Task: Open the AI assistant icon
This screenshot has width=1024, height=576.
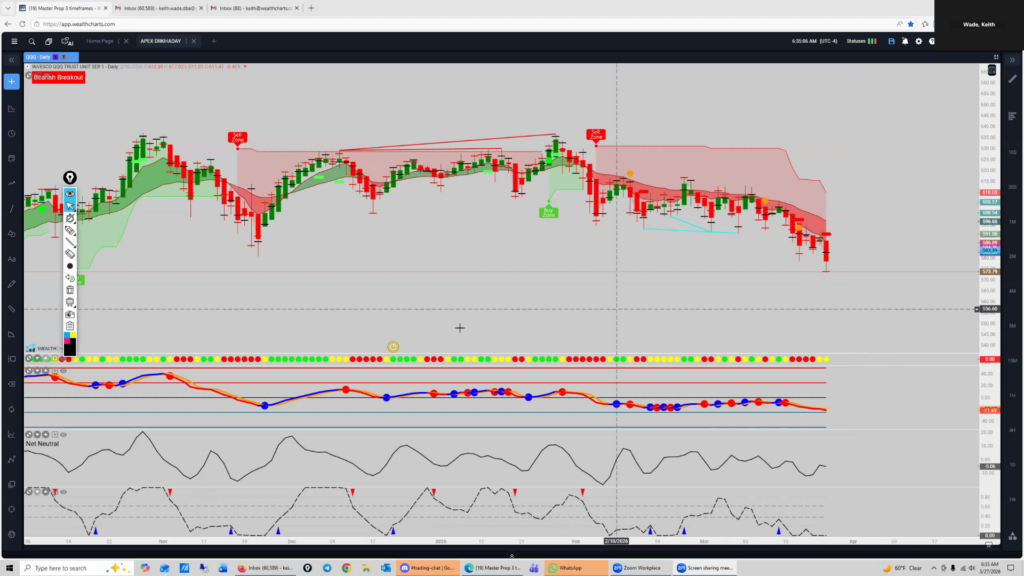Action: coord(68,41)
